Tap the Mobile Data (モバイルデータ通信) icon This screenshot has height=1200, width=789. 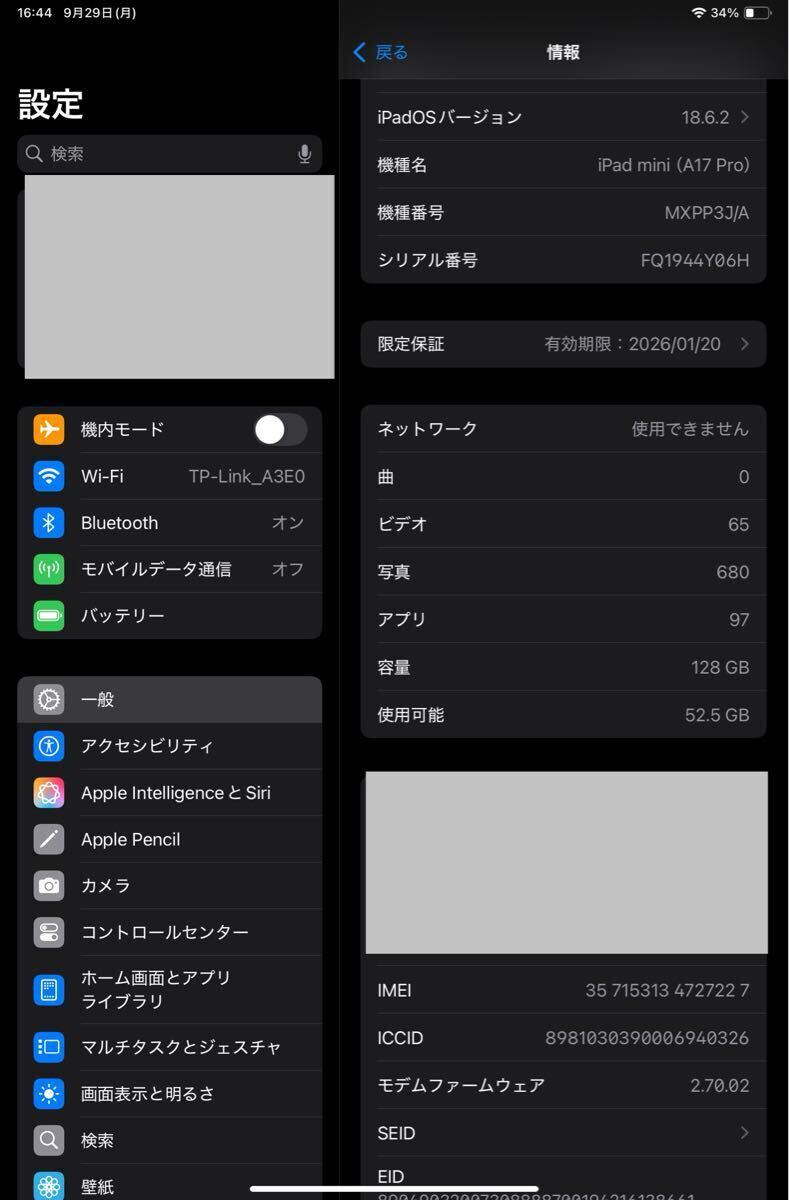(49, 569)
